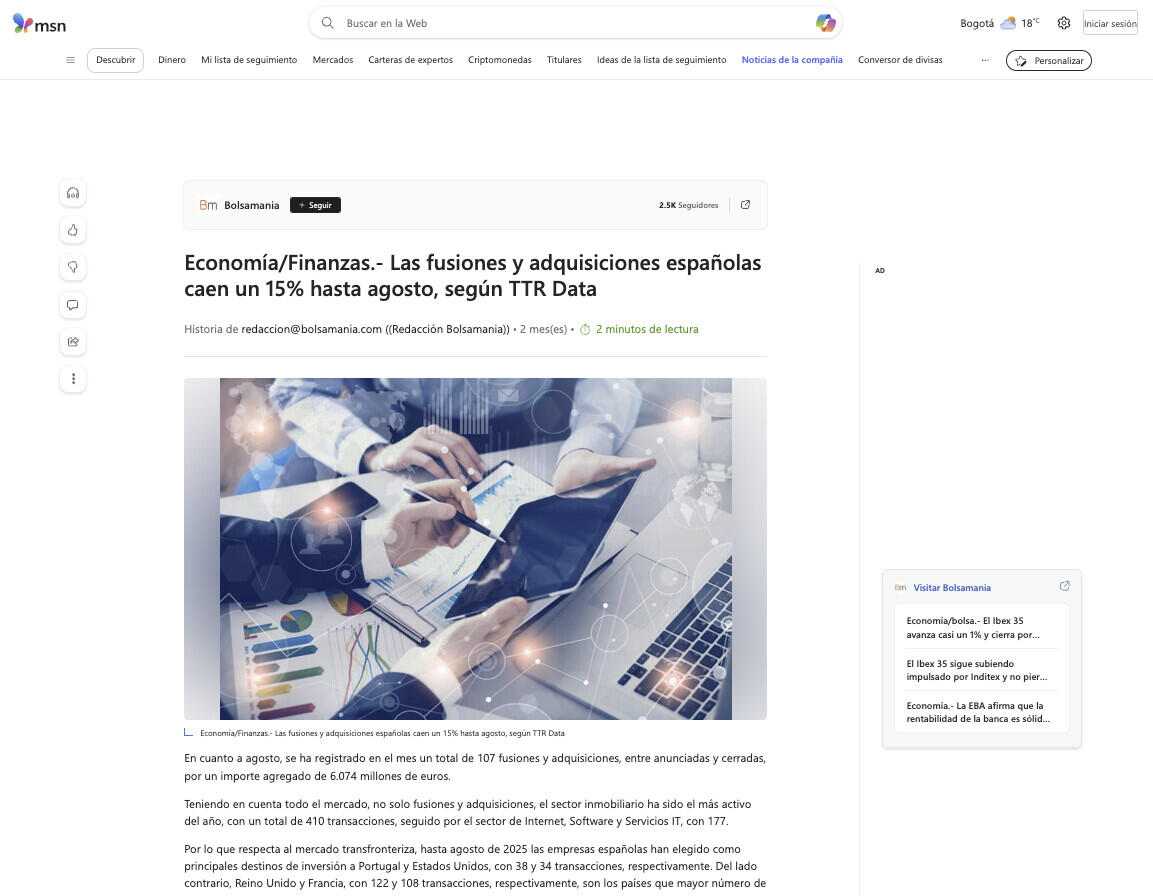Click the share article icon

pyautogui.click(x=73, y=341)
